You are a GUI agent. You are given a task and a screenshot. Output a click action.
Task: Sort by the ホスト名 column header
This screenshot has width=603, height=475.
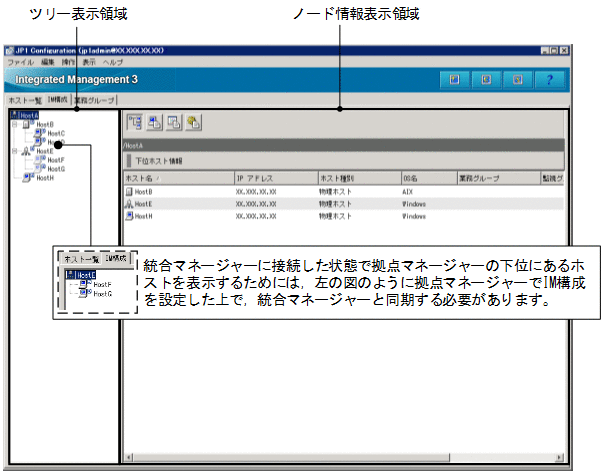[x=179, y=178]
